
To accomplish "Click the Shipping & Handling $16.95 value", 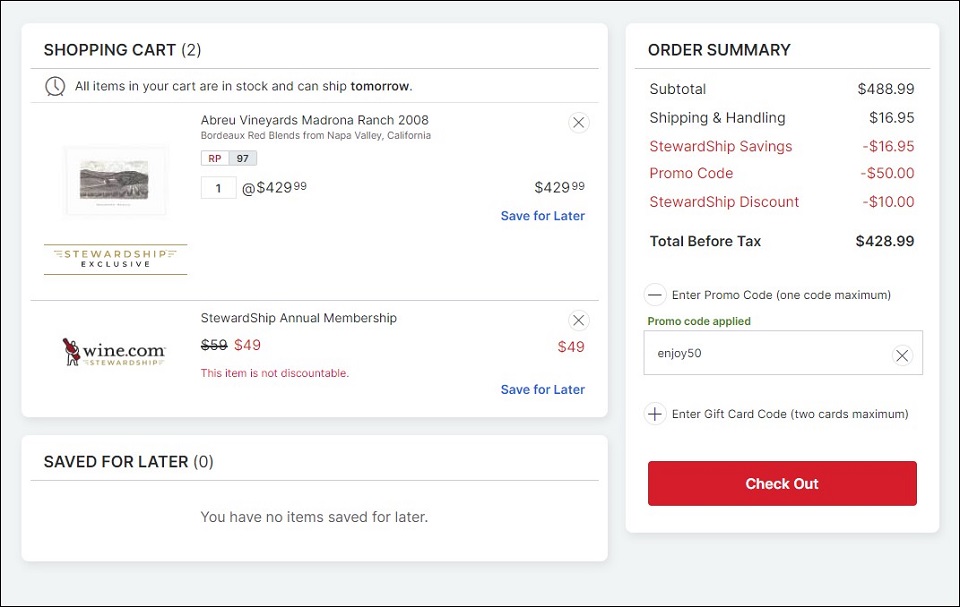I will point(891,118).
